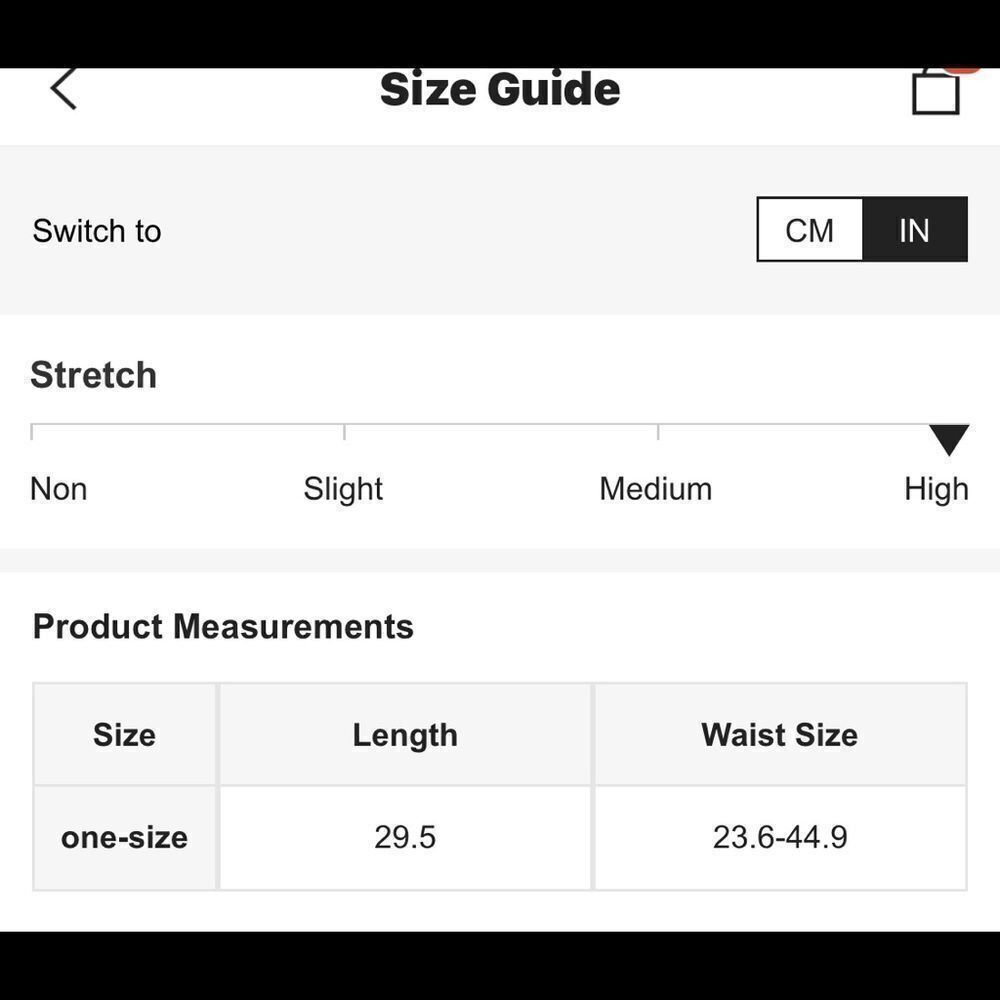This screenshot has width=1000, height=1000.
Task: Select the High stretch label
Action: coord(936,489)
